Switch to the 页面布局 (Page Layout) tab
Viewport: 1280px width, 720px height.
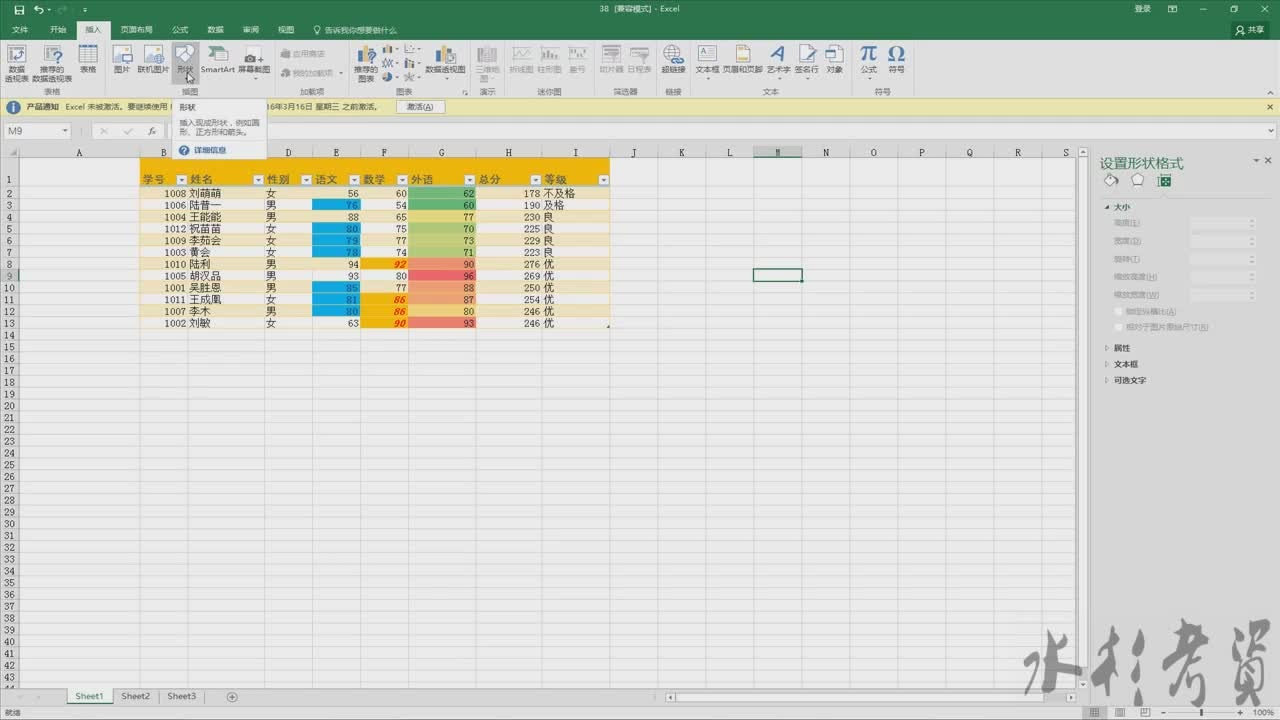[136, 30]
